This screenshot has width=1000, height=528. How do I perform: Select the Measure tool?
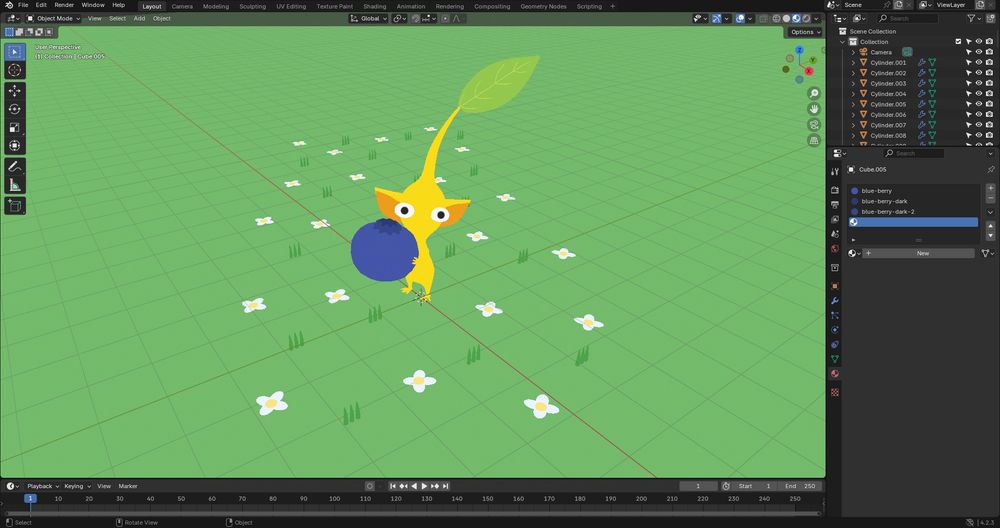(x=15, y=186)
